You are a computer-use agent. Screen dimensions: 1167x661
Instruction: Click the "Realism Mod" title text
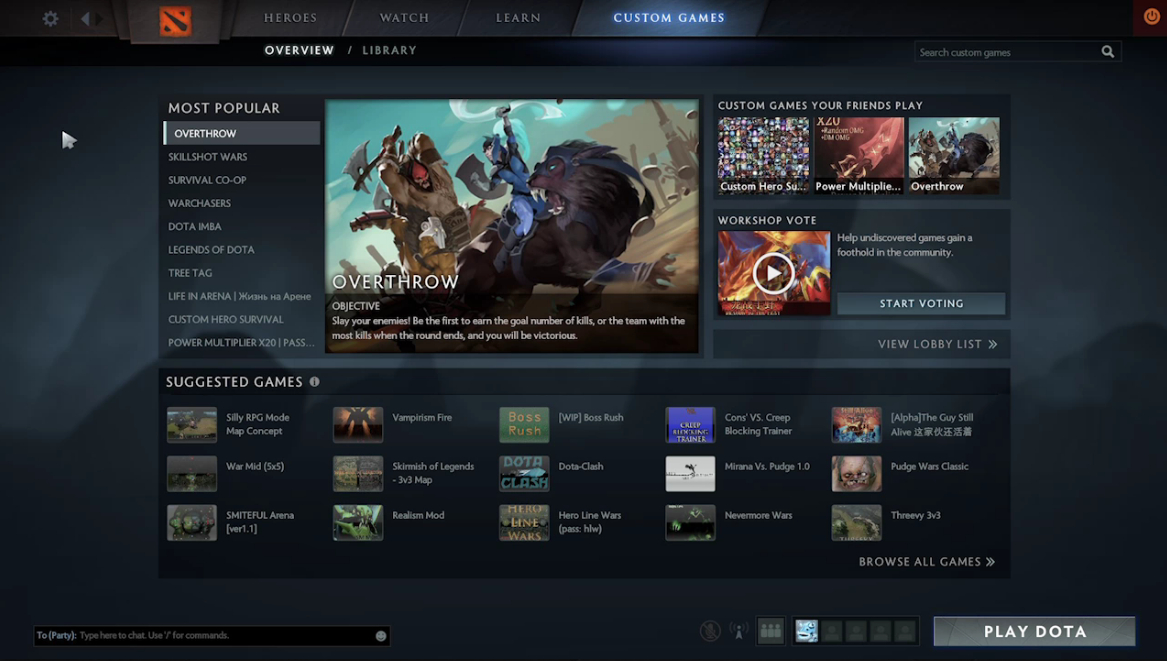tap(418, 515)
